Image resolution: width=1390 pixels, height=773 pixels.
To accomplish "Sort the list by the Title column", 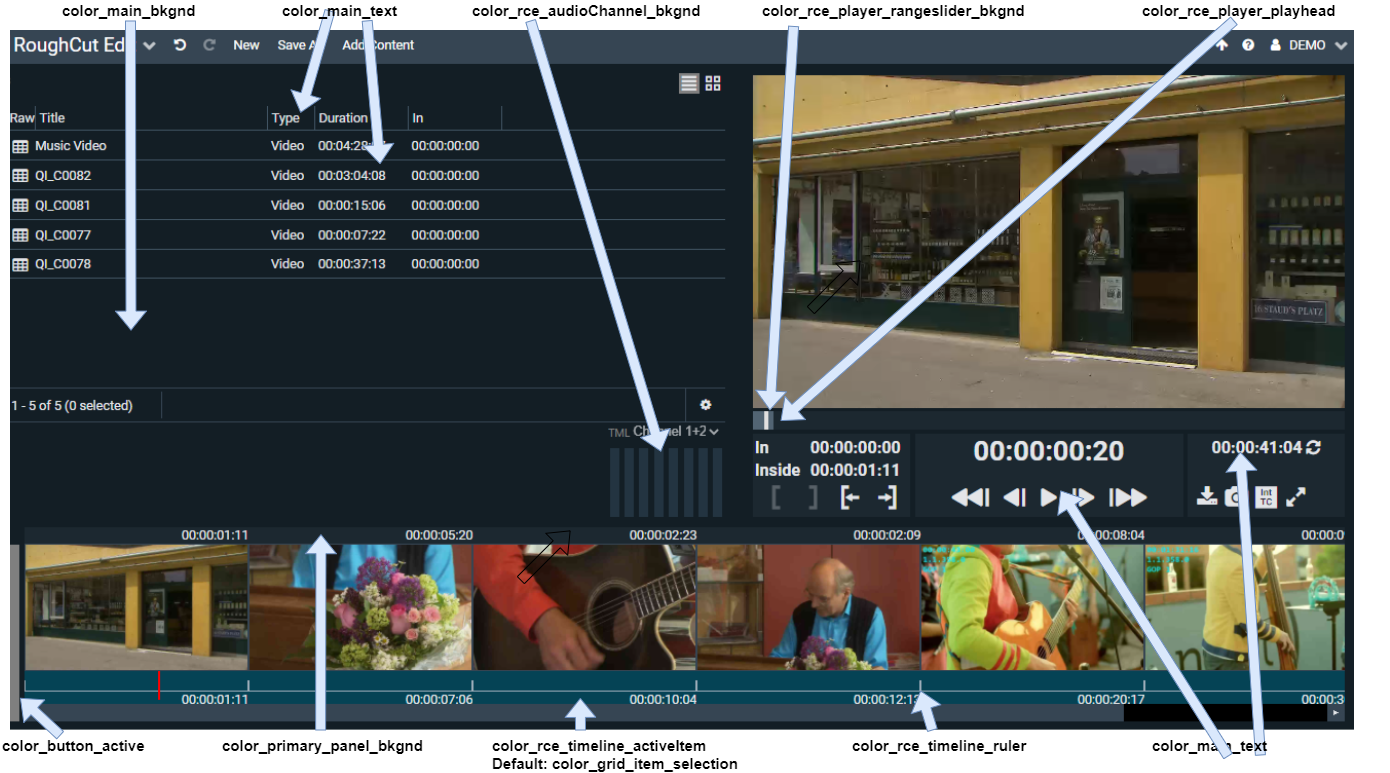I will pos(52,118).
